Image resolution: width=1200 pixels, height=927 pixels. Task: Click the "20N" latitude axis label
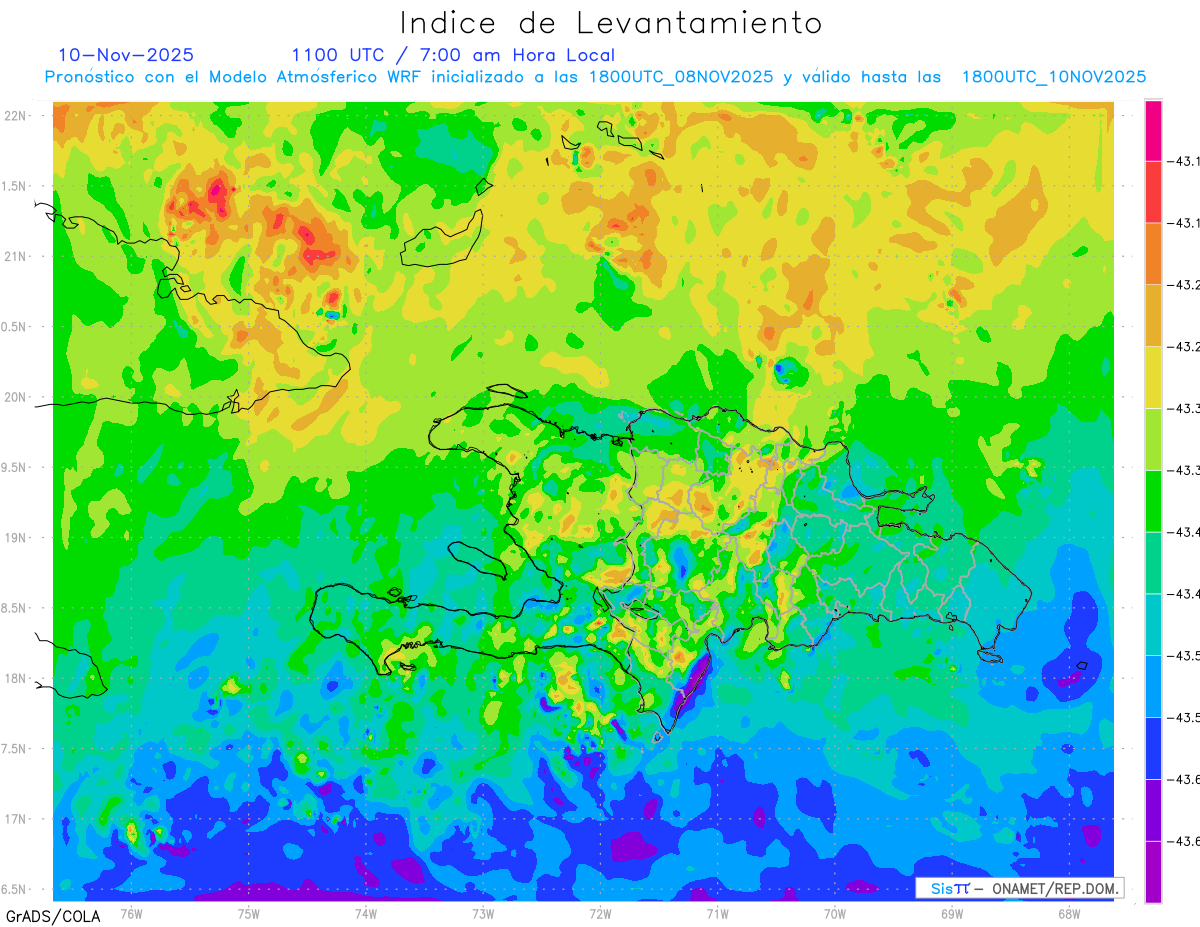click(x=15, y=397)
